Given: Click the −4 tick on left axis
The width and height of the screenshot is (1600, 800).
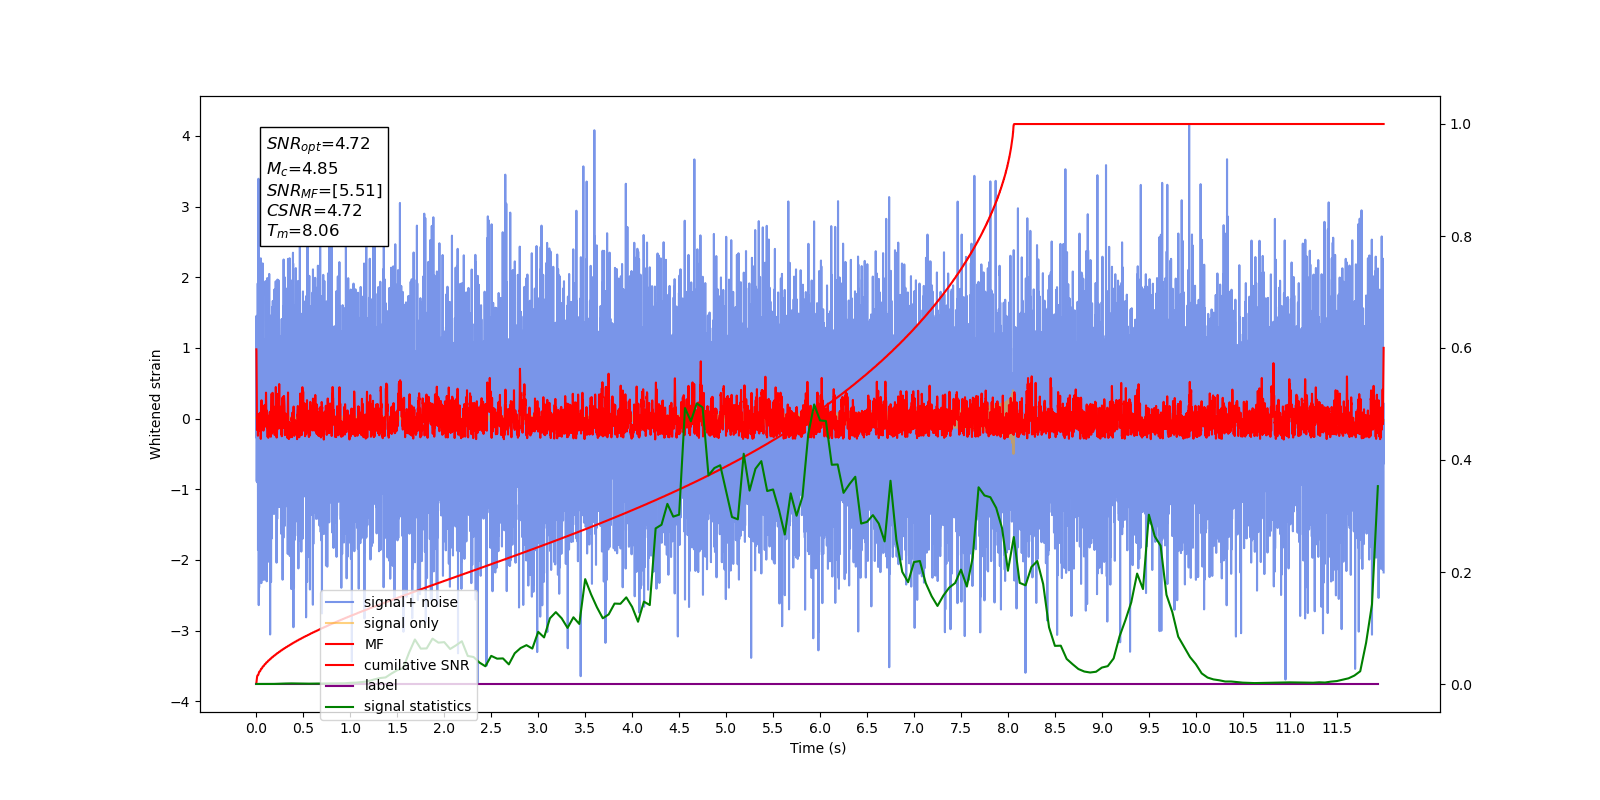Looking at the screenshot, I should point(182,702).
